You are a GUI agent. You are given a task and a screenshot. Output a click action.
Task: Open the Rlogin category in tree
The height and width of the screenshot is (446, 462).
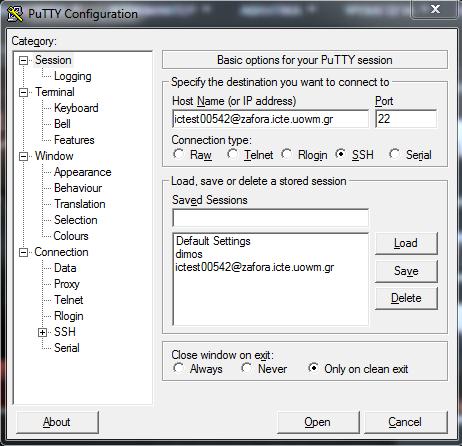(x=69, y=316)
